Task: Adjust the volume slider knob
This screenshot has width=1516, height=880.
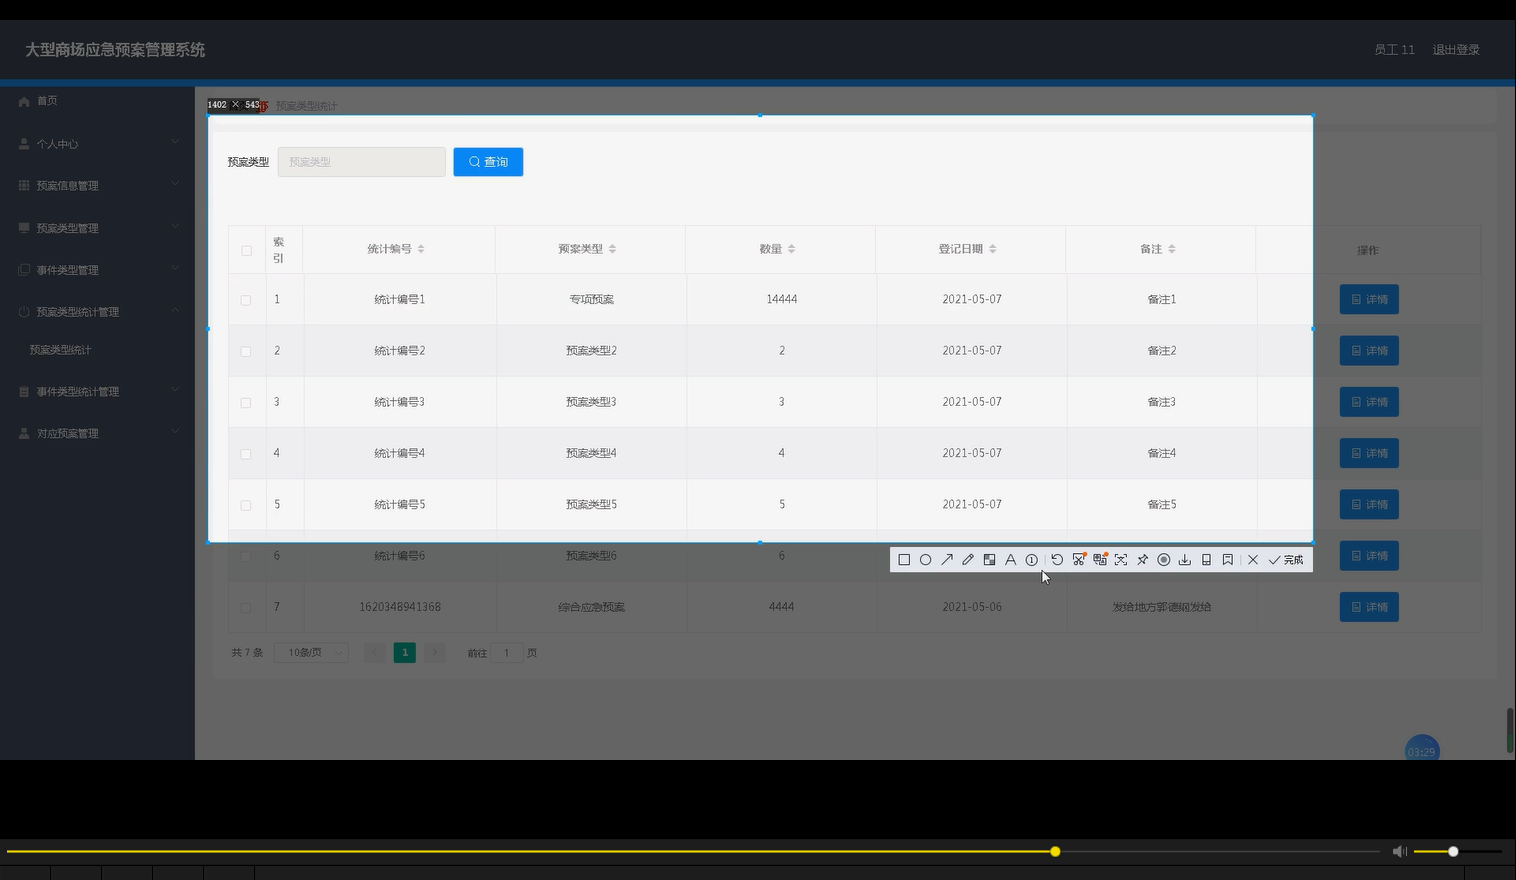Action: [1453, 851]
